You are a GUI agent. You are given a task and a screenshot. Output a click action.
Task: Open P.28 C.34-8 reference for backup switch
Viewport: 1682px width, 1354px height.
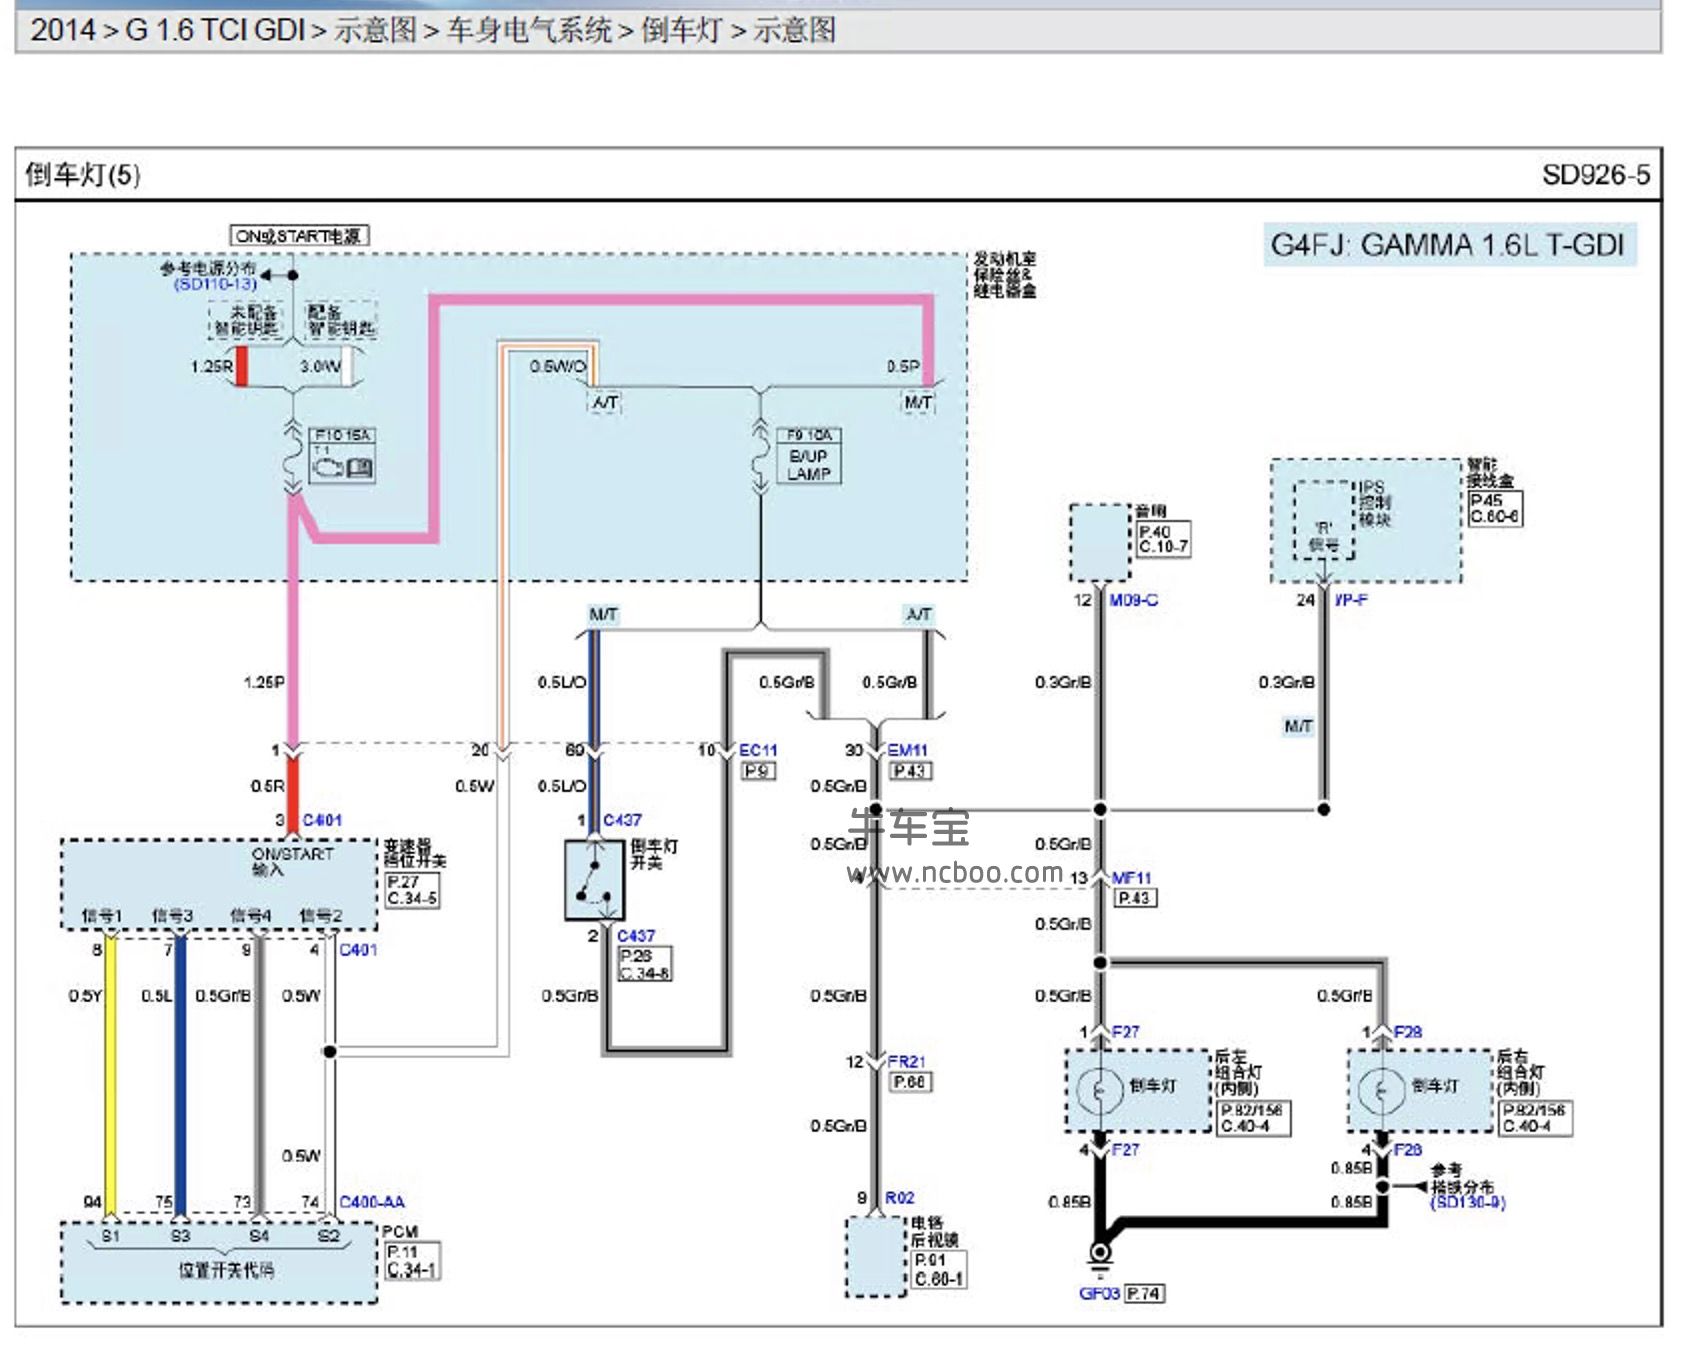(x=645, y=964)
